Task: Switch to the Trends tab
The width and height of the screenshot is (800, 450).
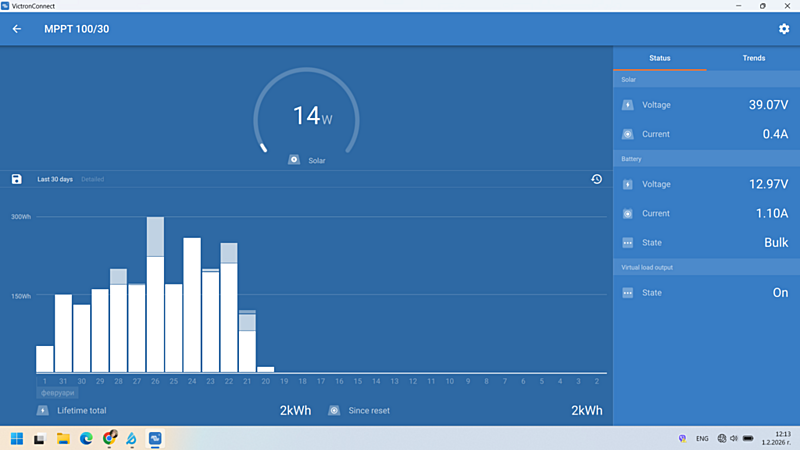Action: pos(754,58)
